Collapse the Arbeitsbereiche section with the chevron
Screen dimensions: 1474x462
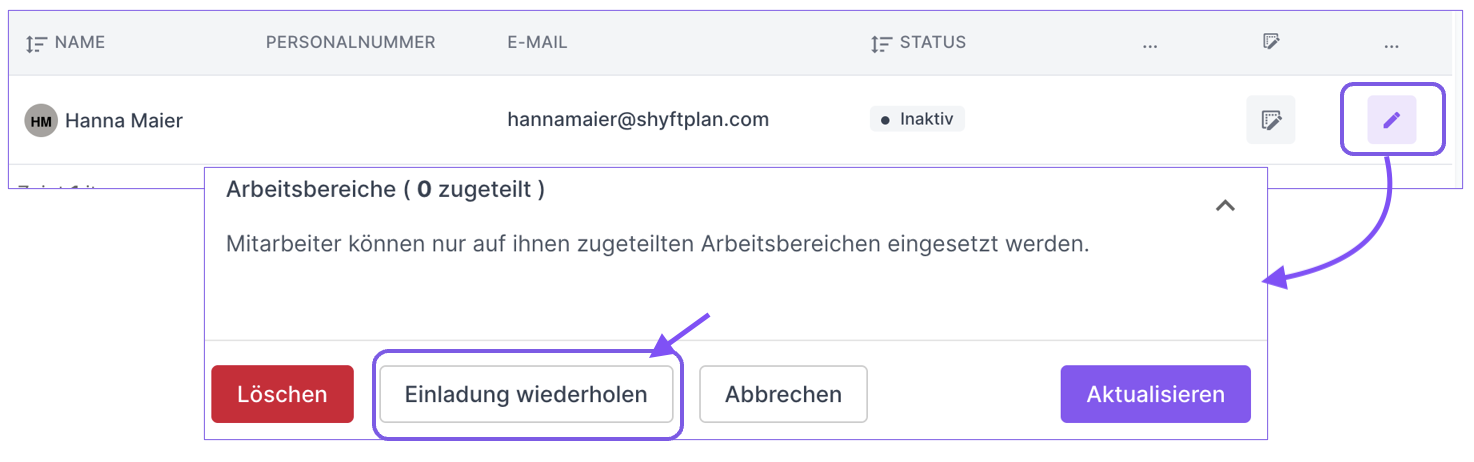pyautogui.click(x=1225, y=205)
